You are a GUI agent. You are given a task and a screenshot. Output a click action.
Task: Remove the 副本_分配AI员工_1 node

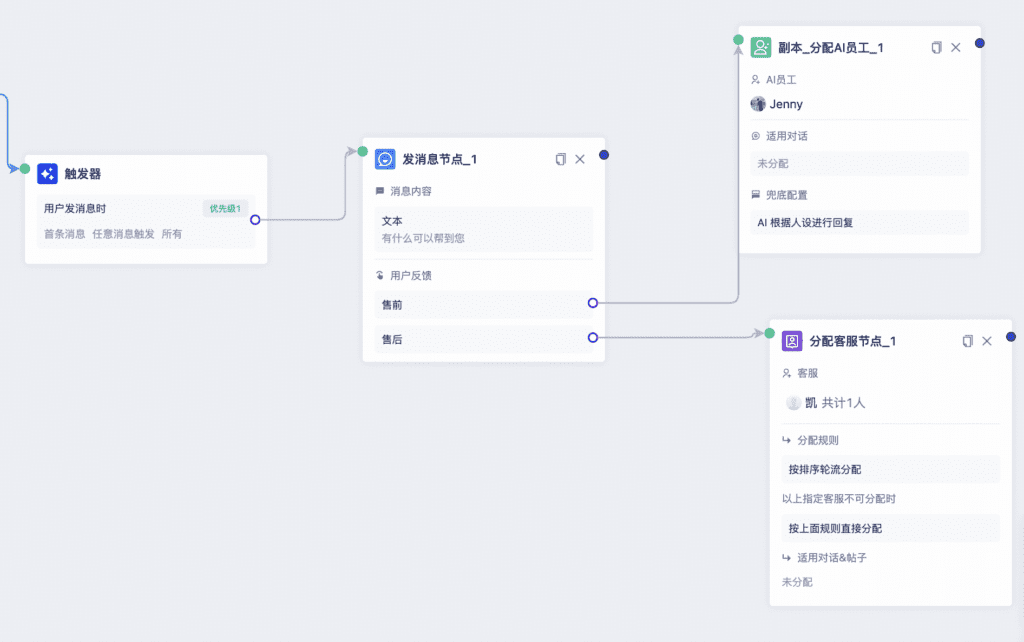point(956,48)
